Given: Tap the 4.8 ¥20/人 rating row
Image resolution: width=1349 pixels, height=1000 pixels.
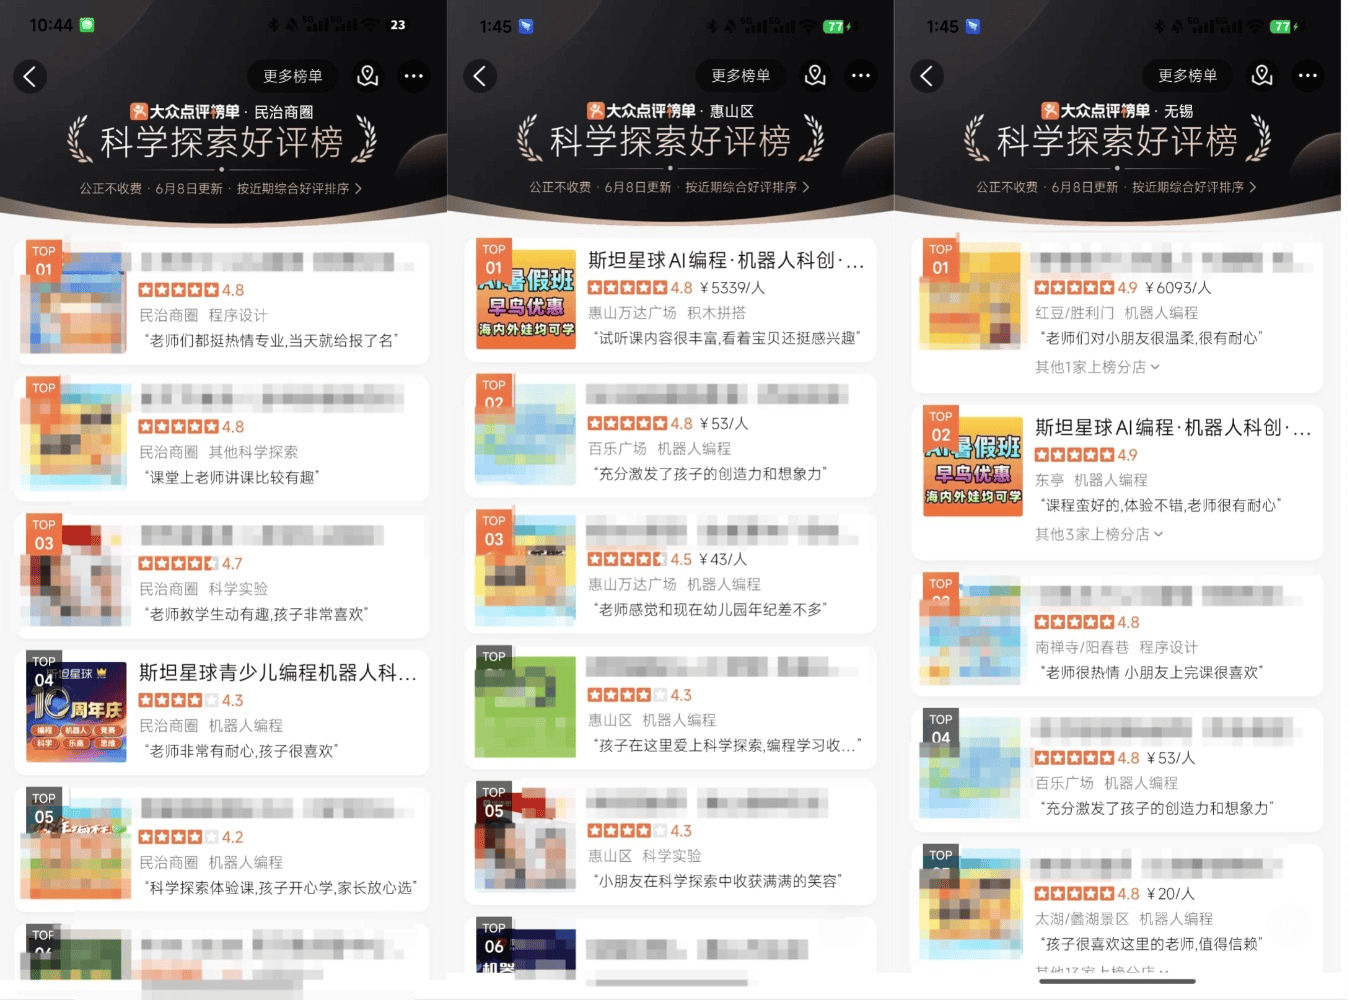Looking at the screenshot, I should (1115, 894).
